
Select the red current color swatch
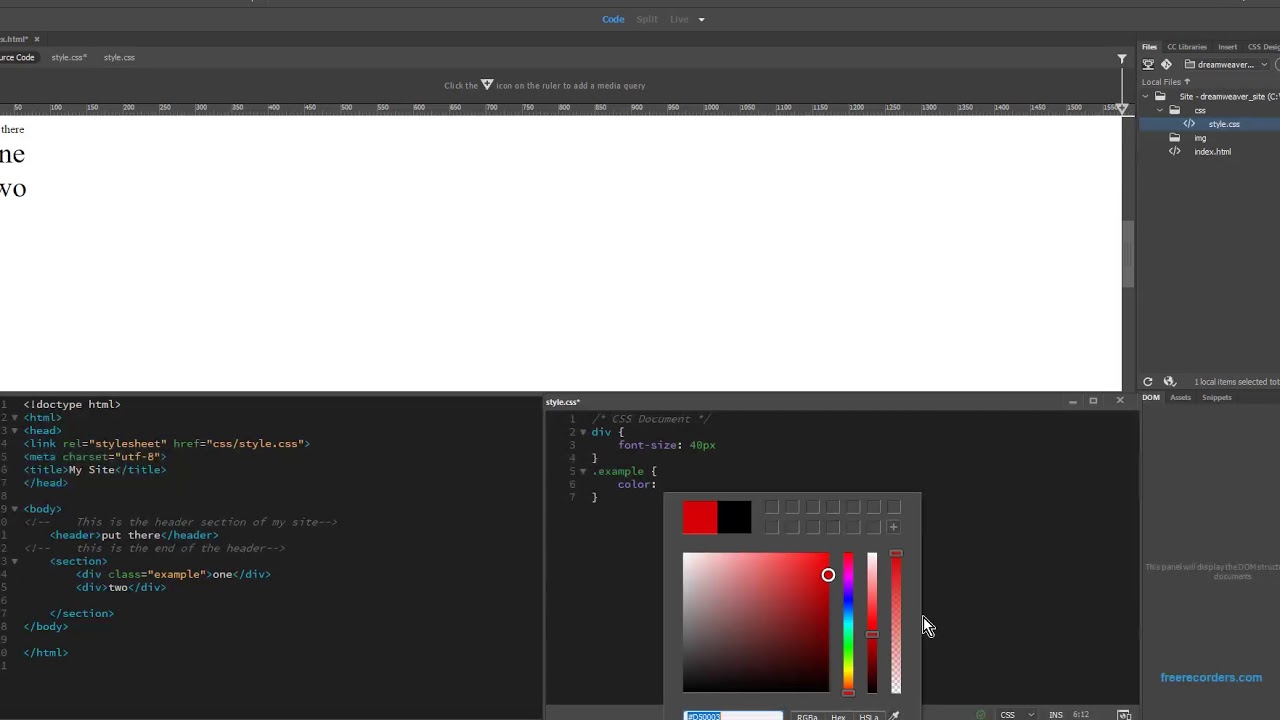click(700, 517)
